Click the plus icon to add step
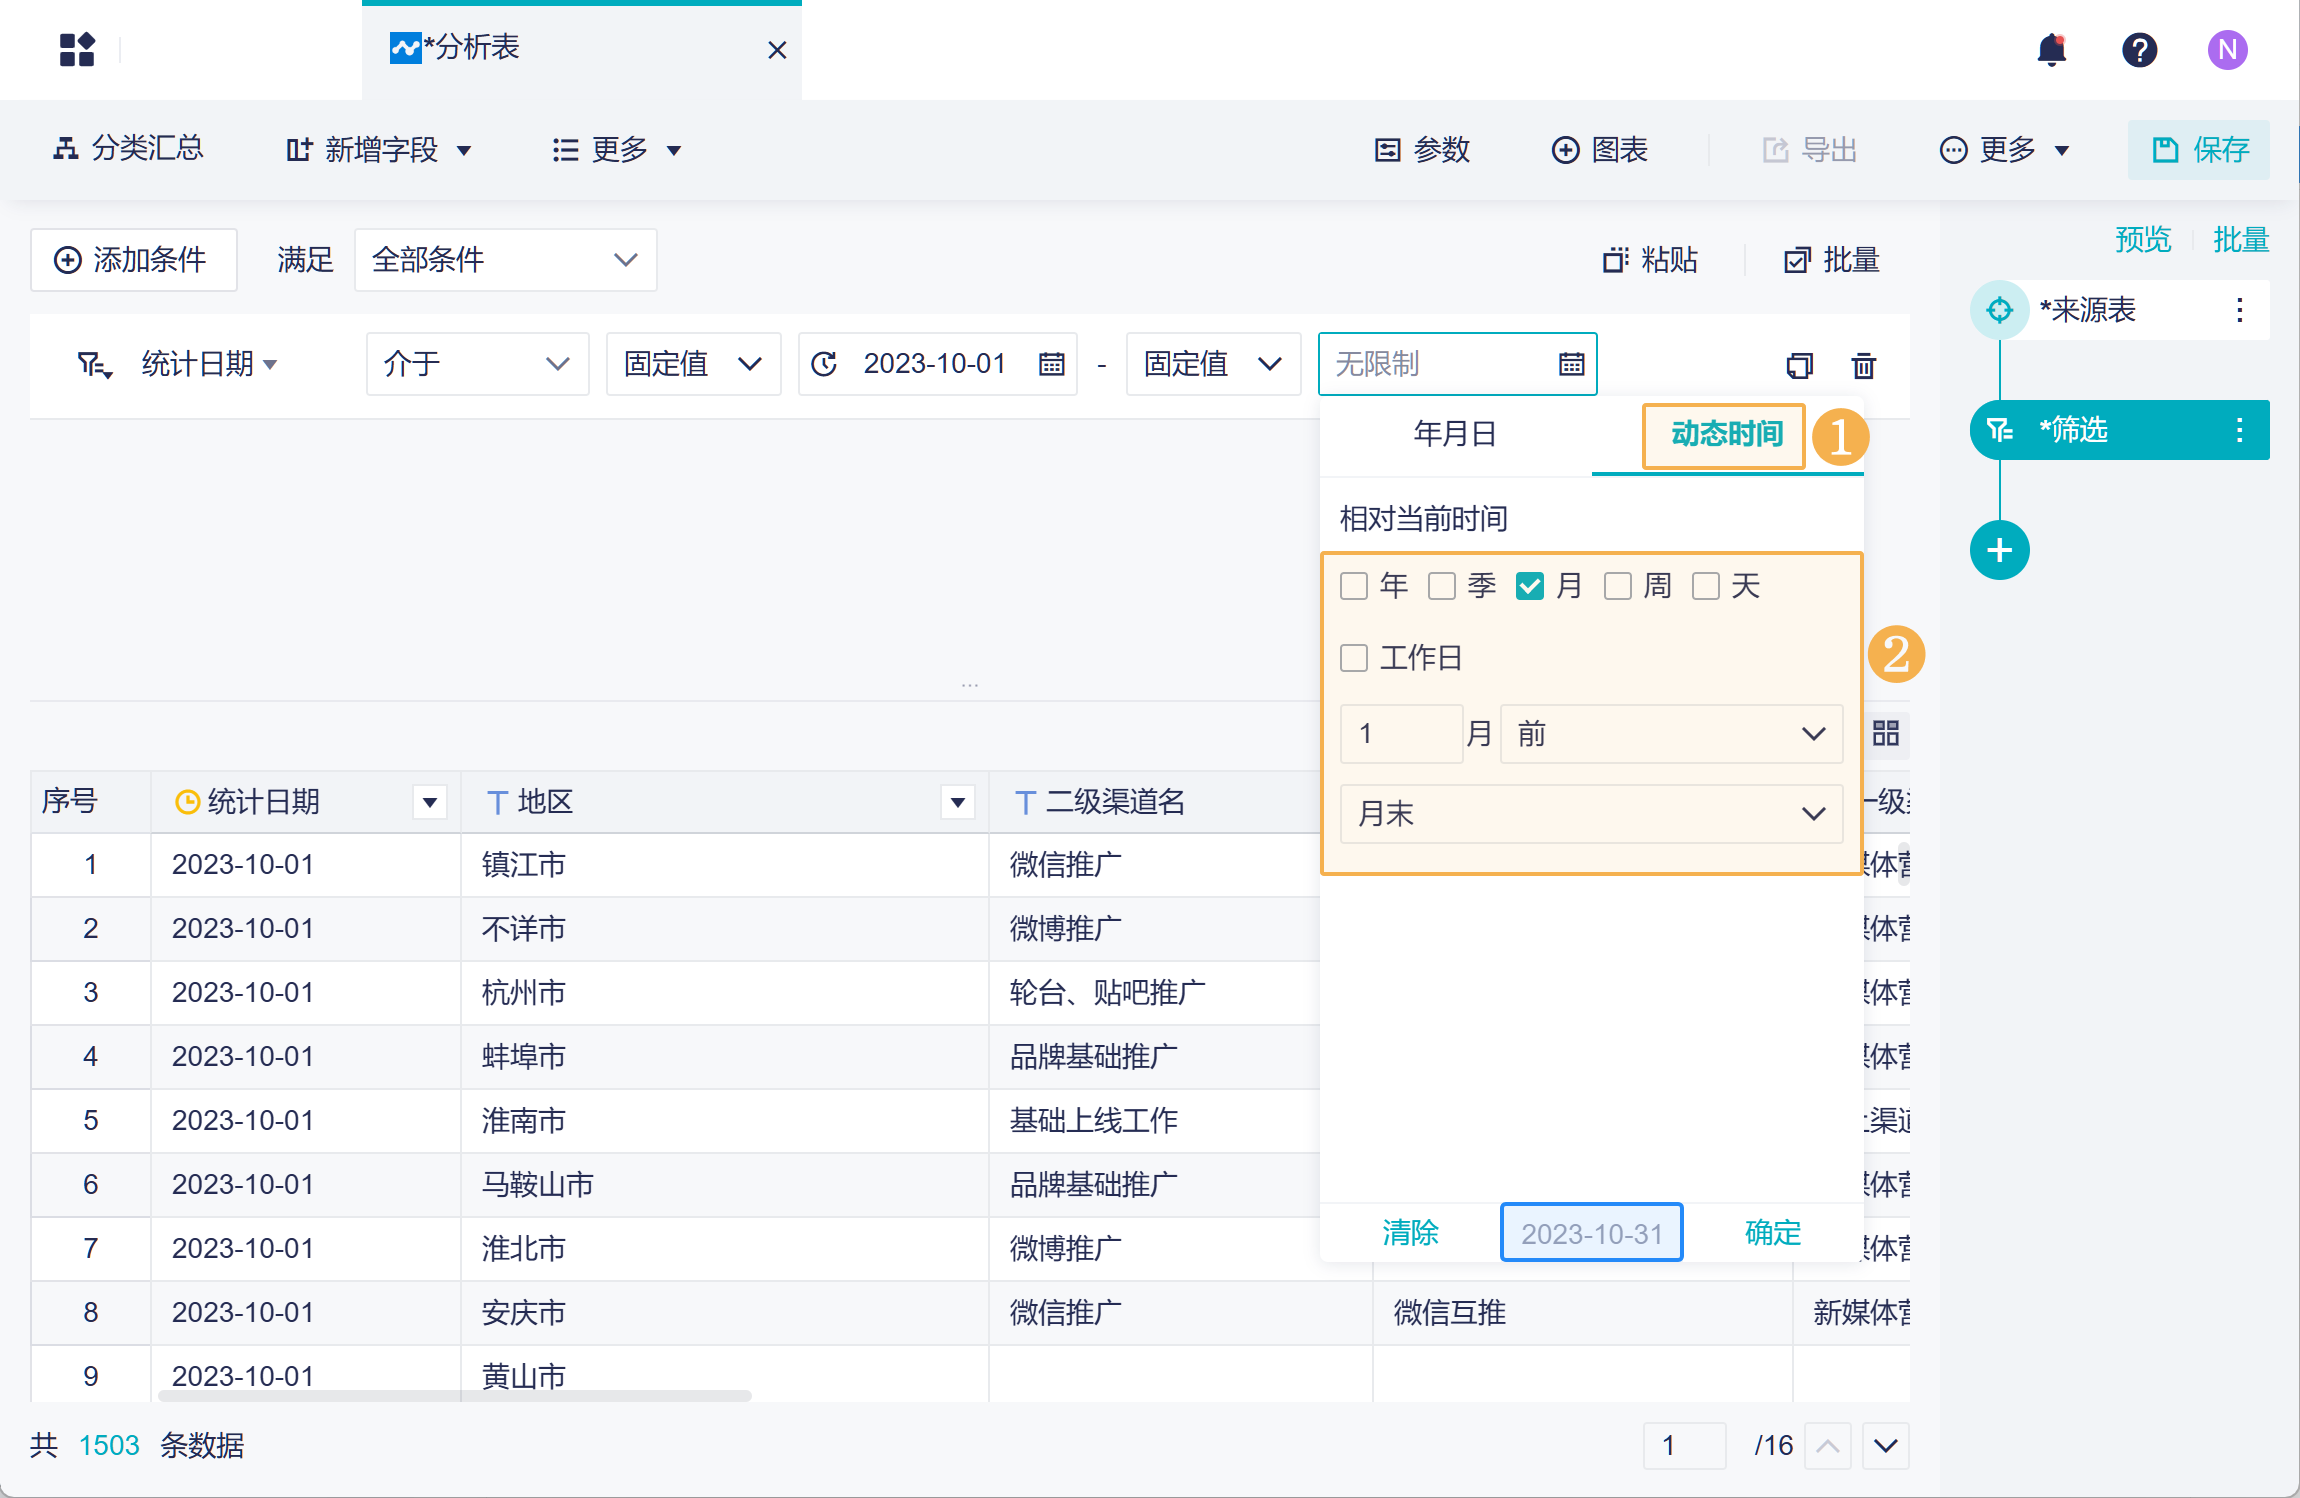 pos(1999,550)
